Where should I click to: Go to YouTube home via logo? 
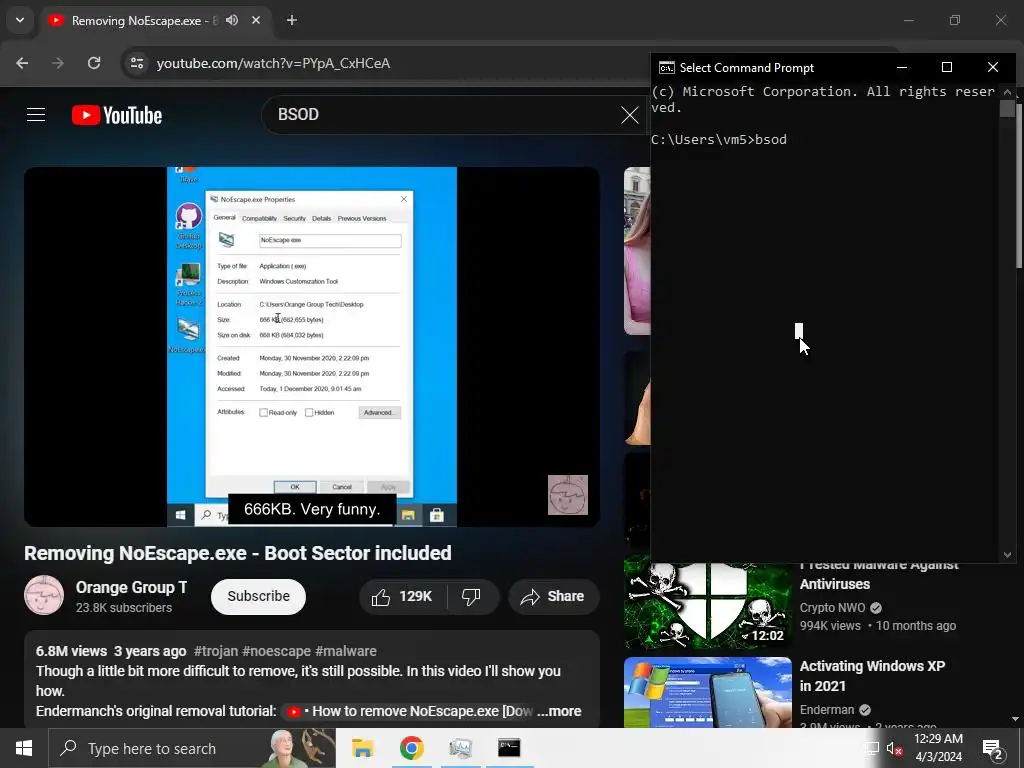[x=117, y=115]
